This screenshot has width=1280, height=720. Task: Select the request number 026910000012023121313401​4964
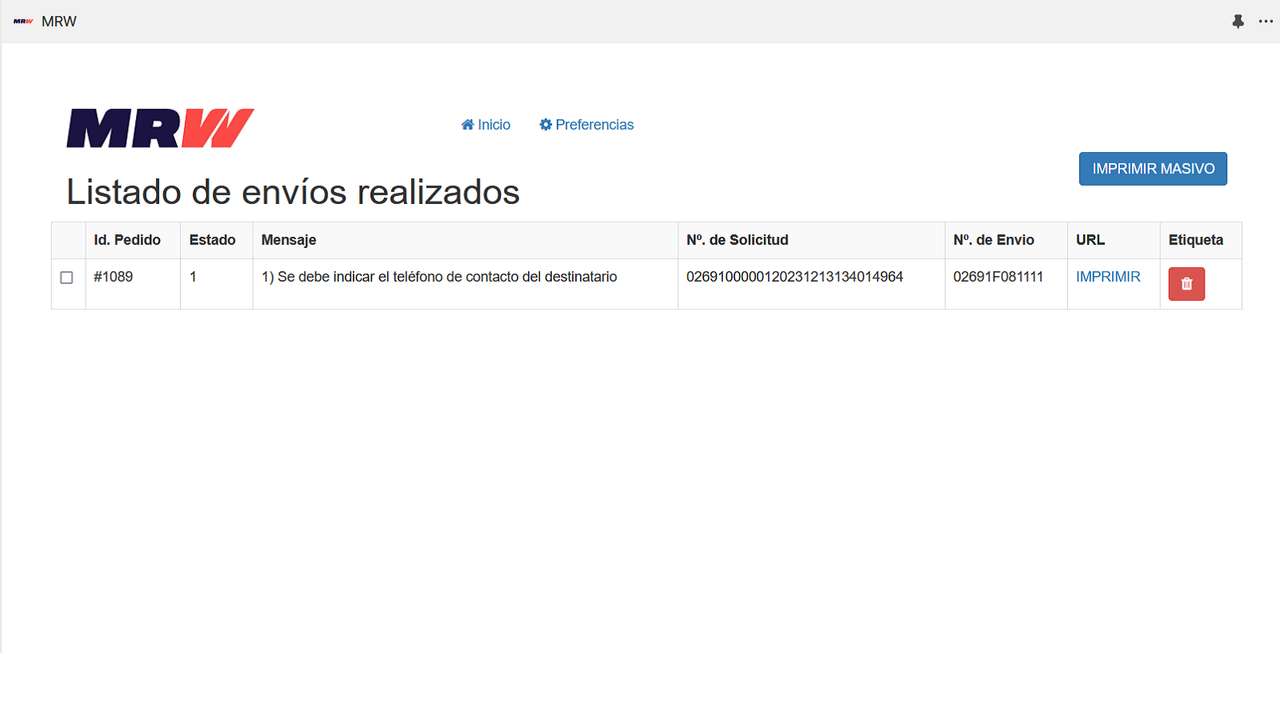(x=795, y=277)
